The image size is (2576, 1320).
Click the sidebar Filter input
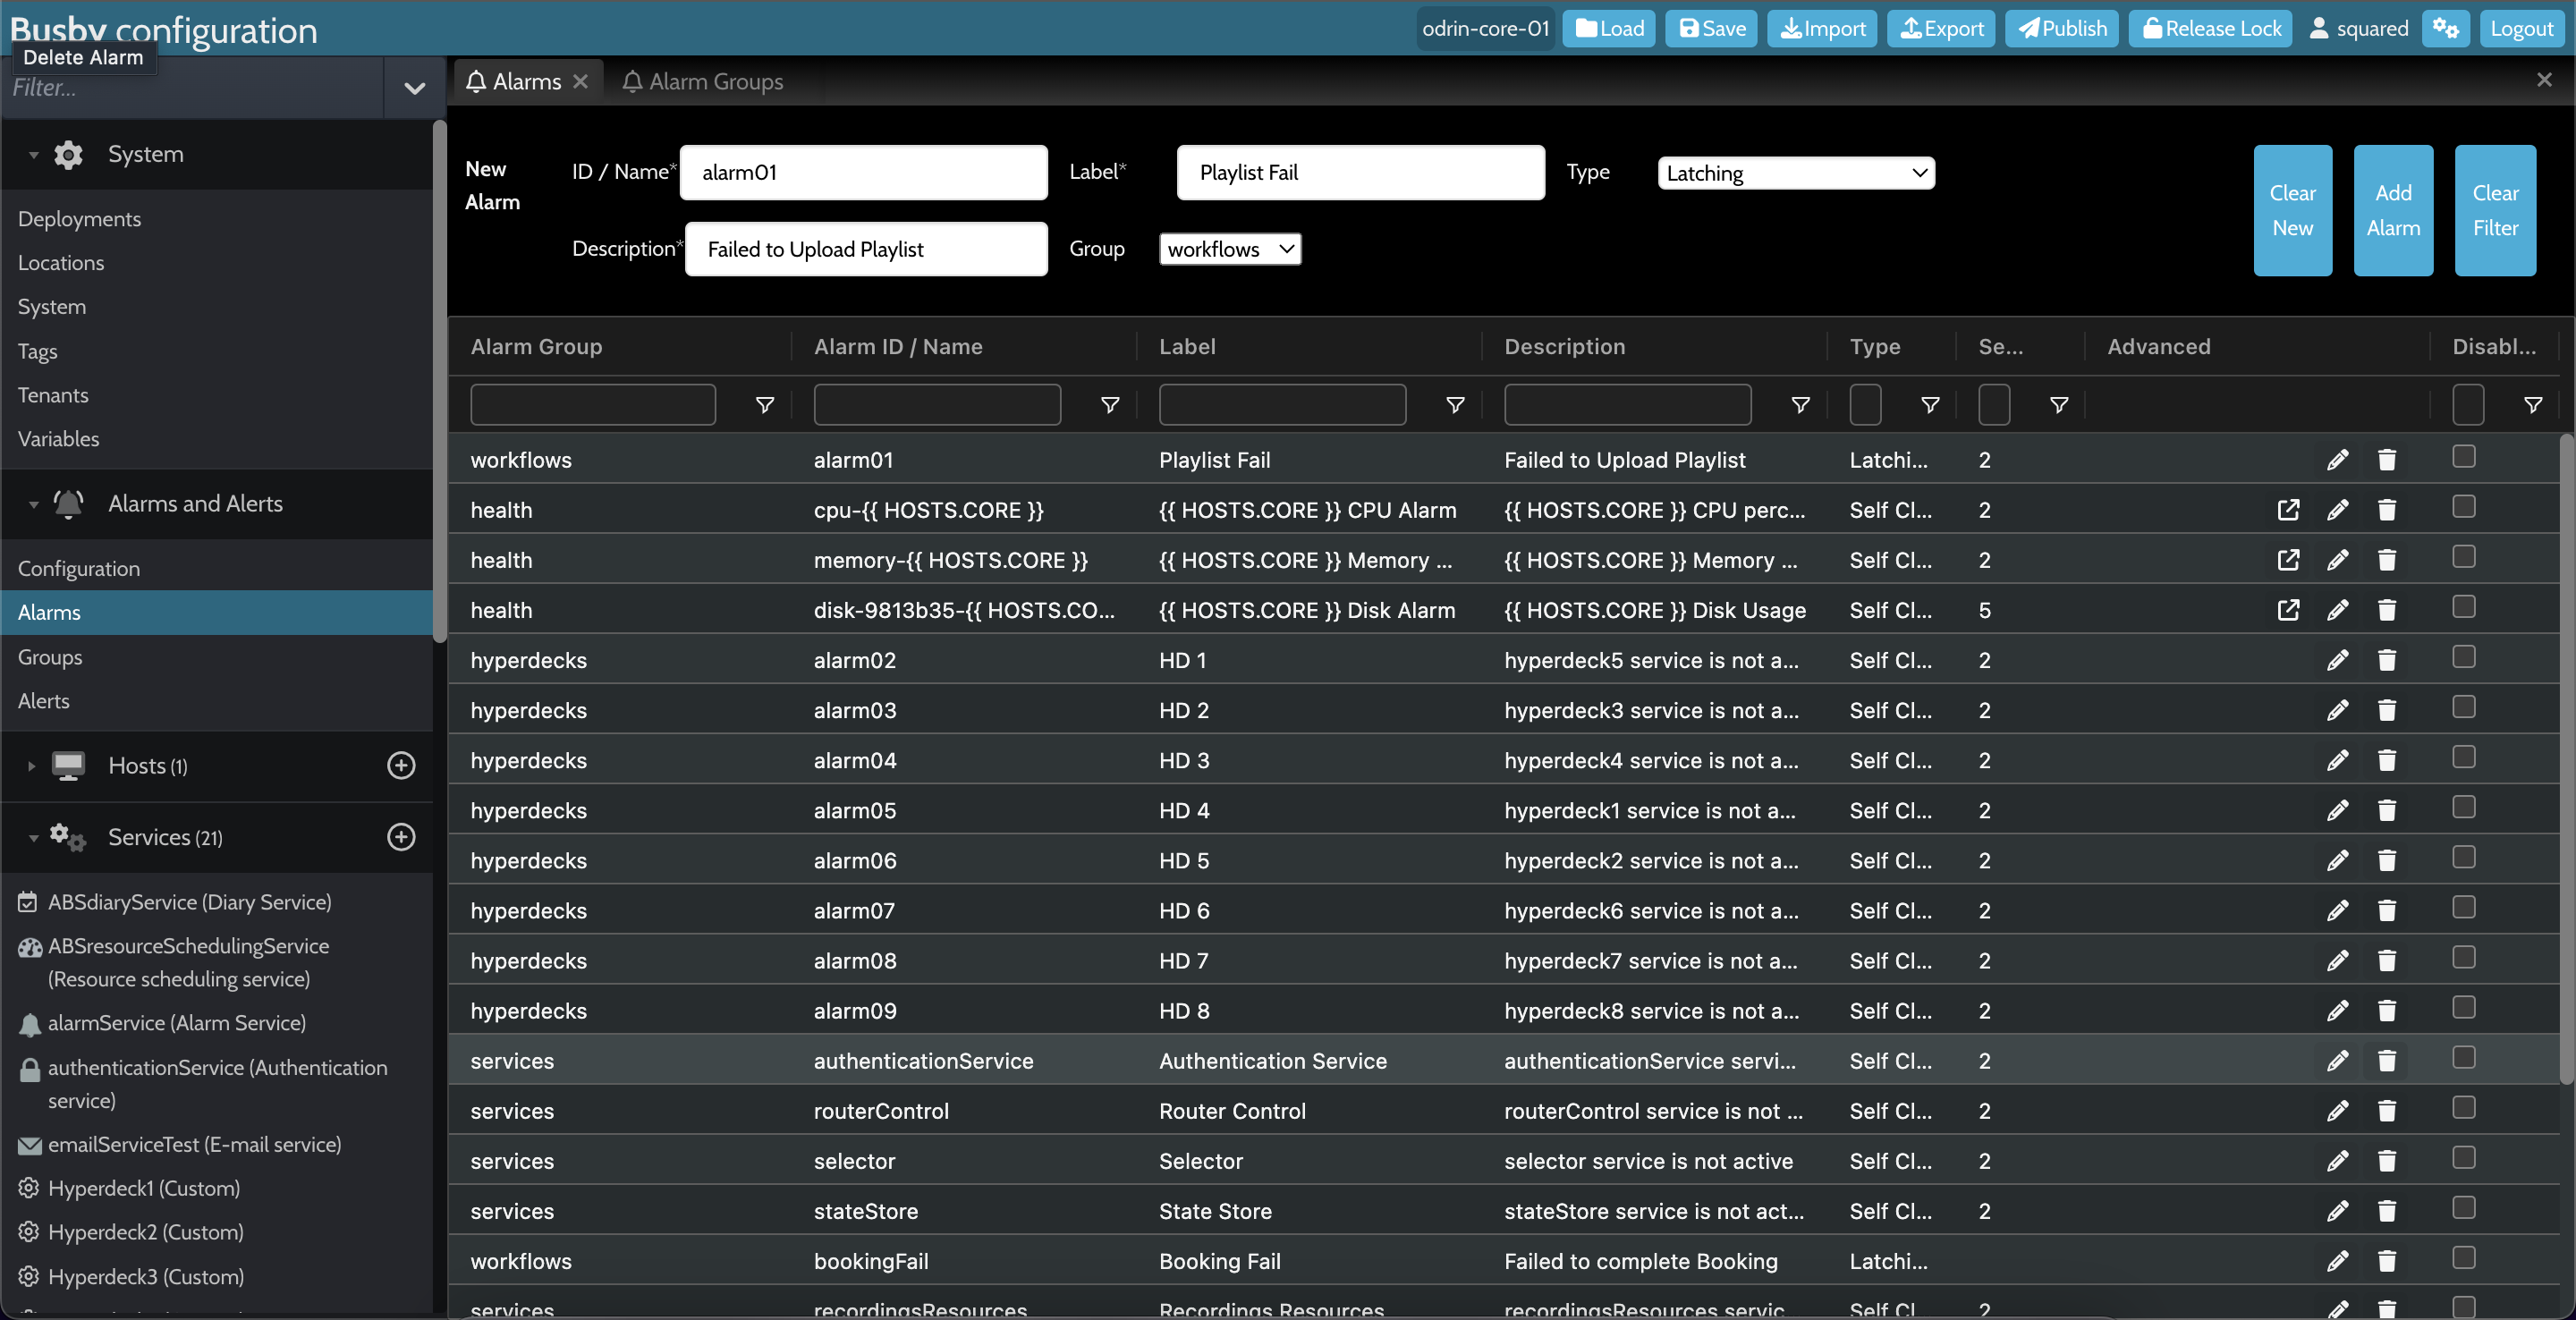(192, 88)
